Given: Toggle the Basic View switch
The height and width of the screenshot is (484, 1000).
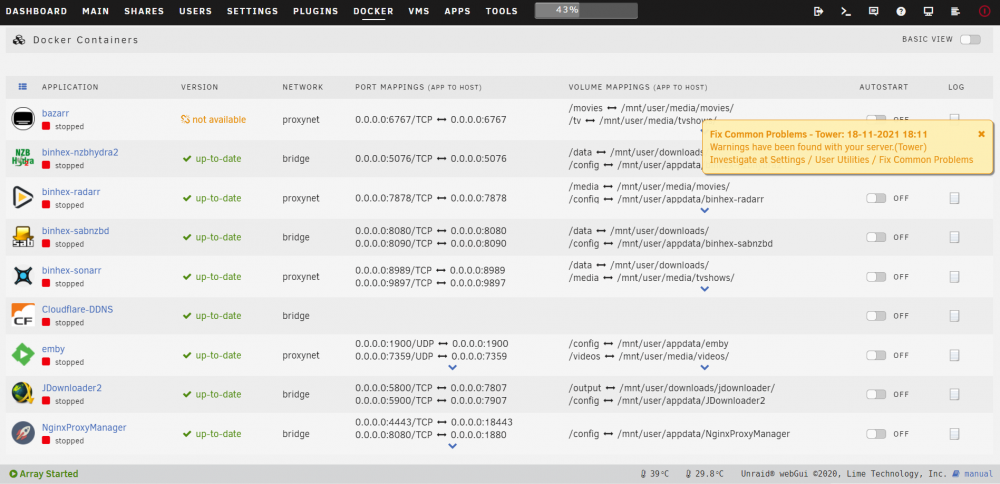Looking at the screenshot, I should 970,40.
